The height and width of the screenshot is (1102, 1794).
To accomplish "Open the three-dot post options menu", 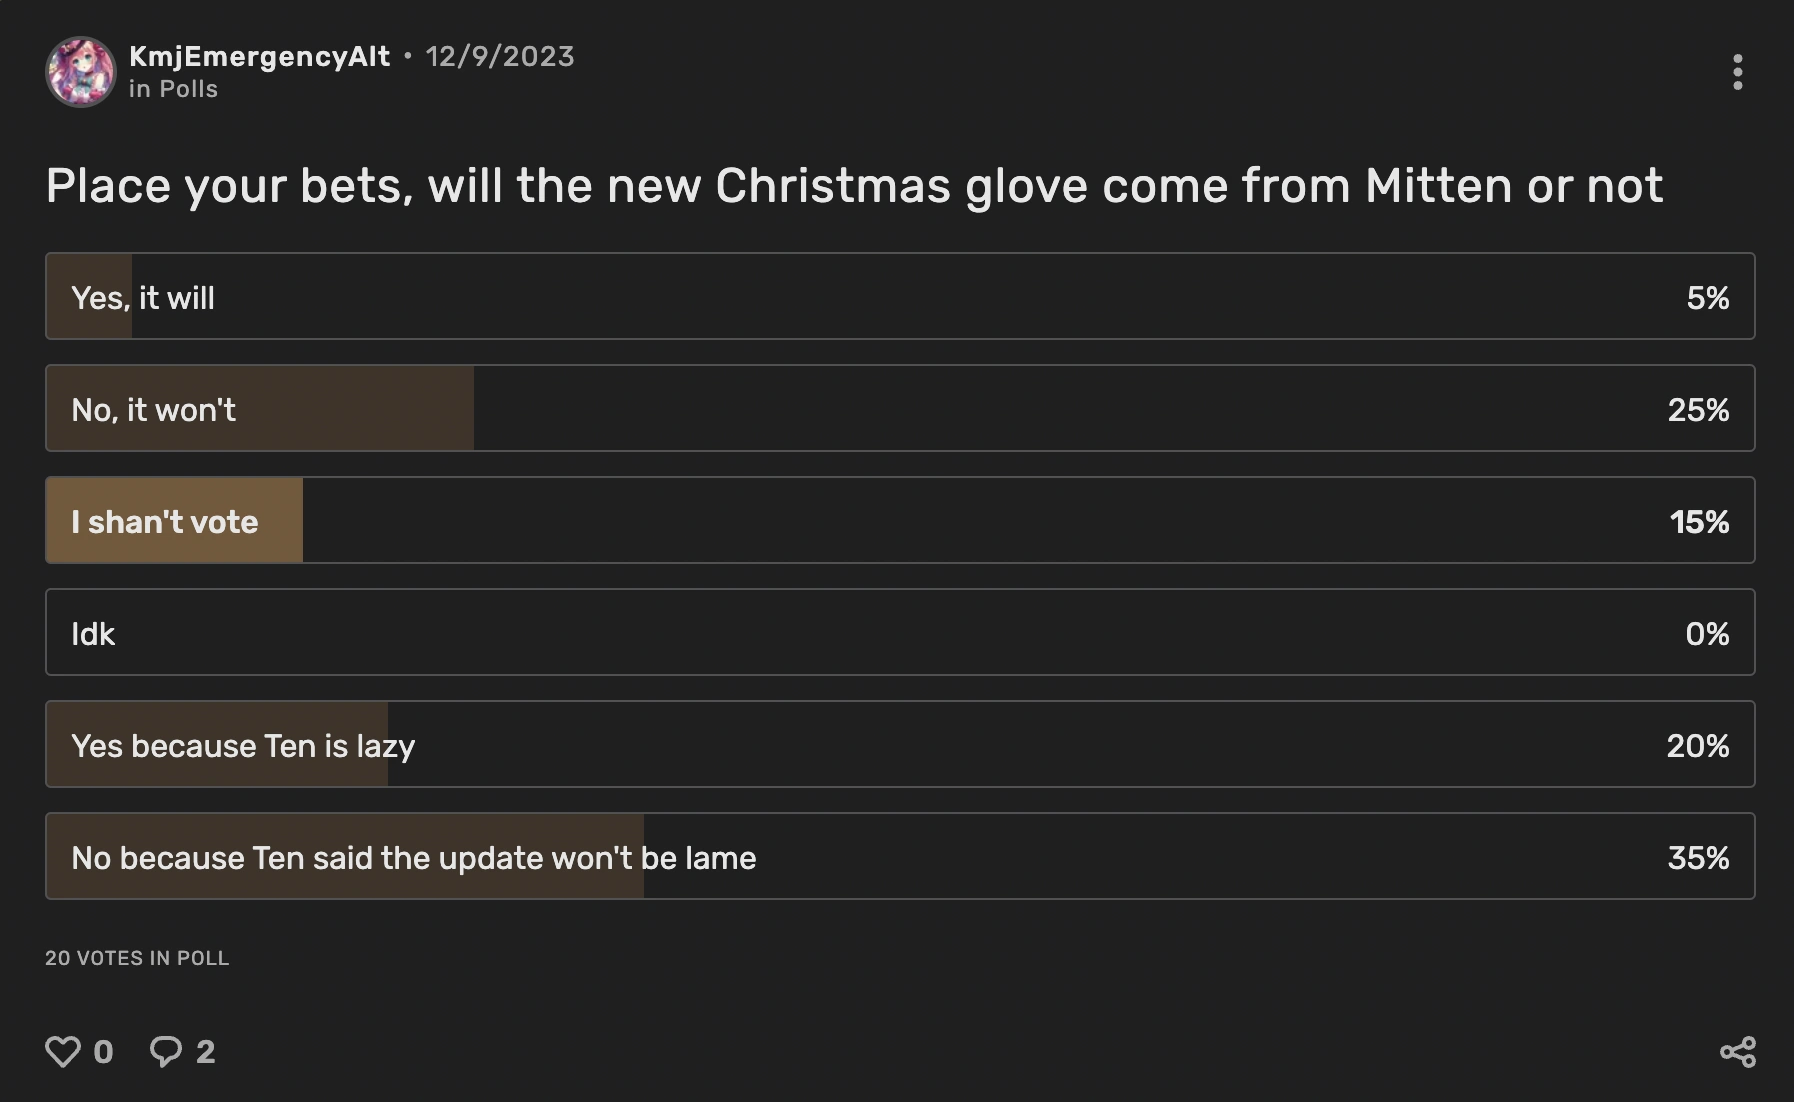I will [1737, 72].
